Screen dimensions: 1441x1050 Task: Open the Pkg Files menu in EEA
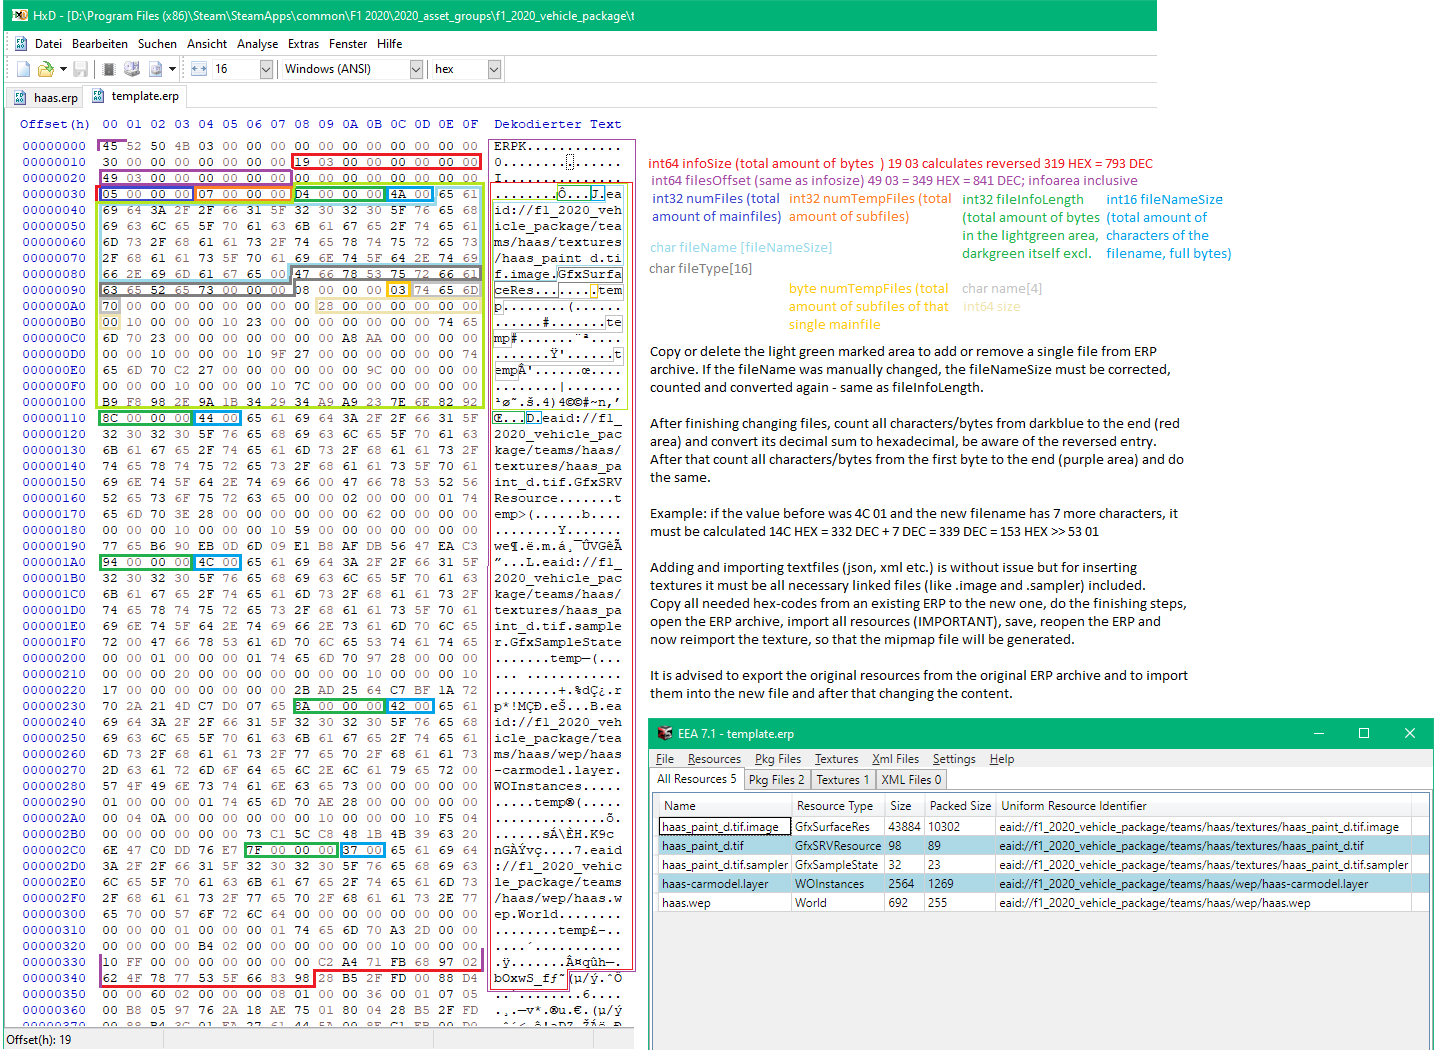[x=778, y=759]
